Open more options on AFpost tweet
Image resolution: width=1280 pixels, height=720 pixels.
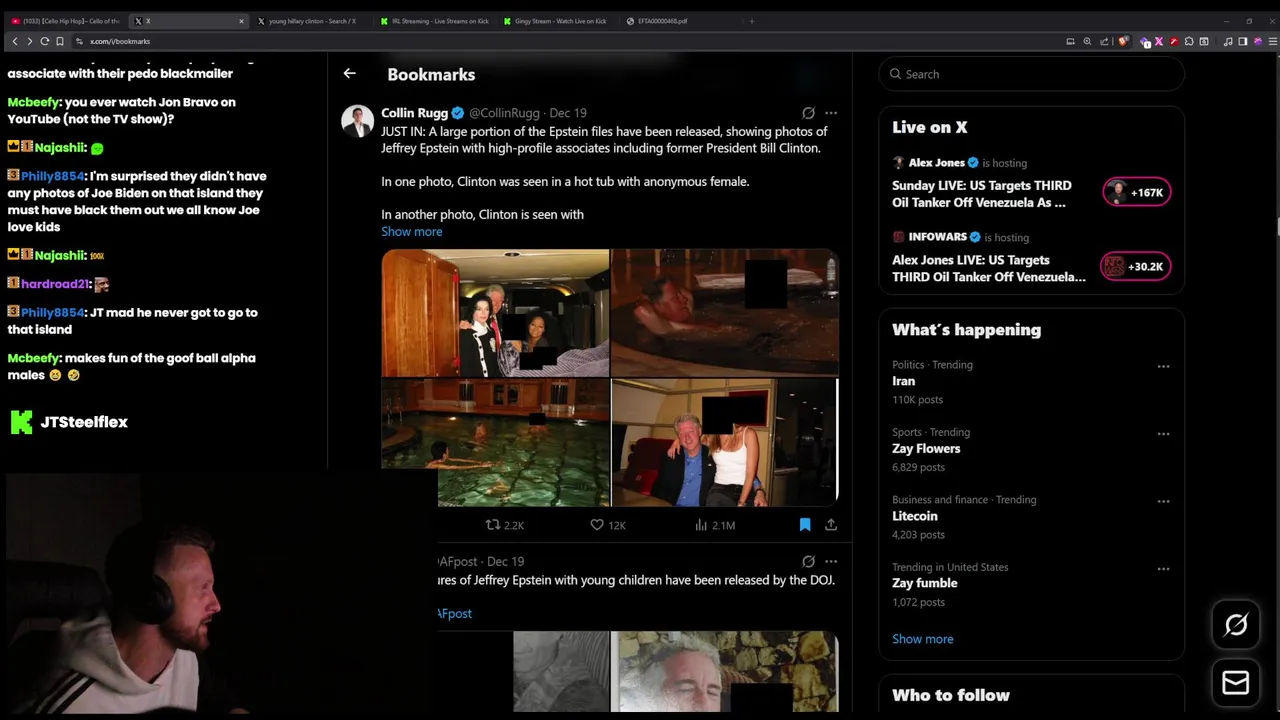point(831,561)
